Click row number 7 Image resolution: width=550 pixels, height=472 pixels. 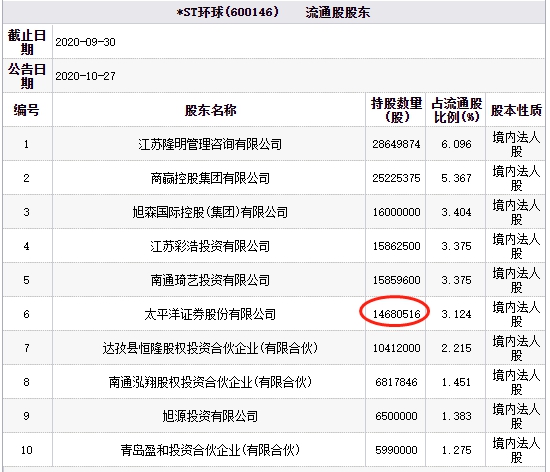point(26,348)
